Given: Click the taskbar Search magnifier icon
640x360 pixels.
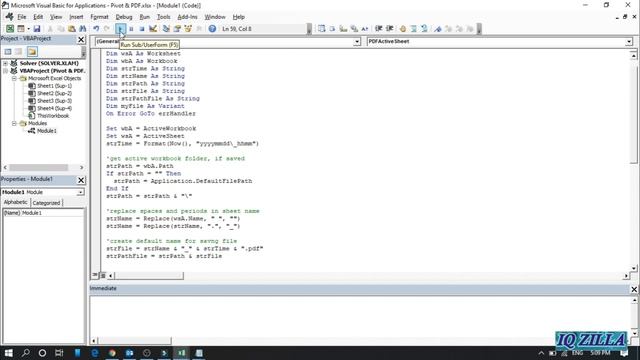Looking at the screenshot, I should [x=25, y=353].
